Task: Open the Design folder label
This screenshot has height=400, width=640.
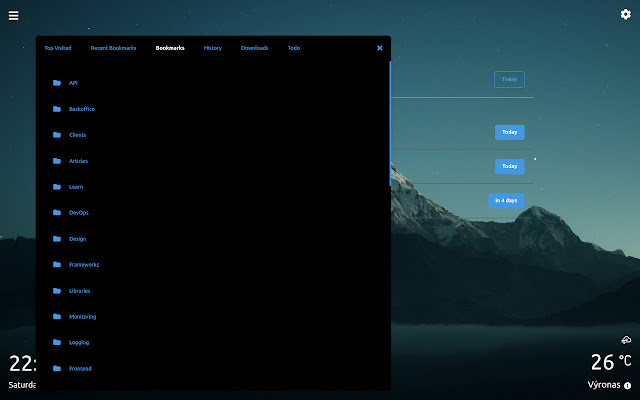Action: click(x=77, y=239)
